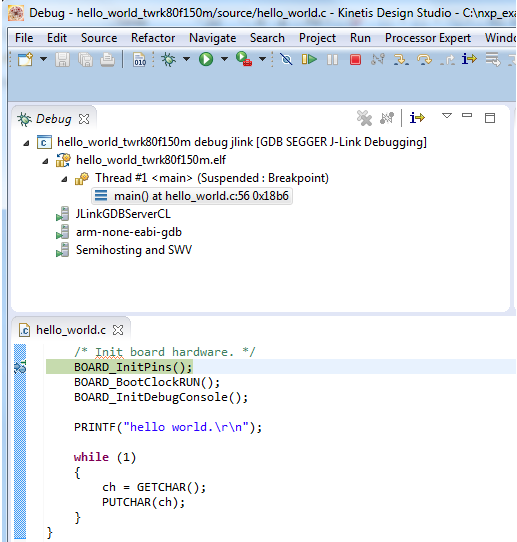The width and height of the screenshot is (517, 542).
Task: Click the Resume green play-bar icon
Action: (309, 59)
